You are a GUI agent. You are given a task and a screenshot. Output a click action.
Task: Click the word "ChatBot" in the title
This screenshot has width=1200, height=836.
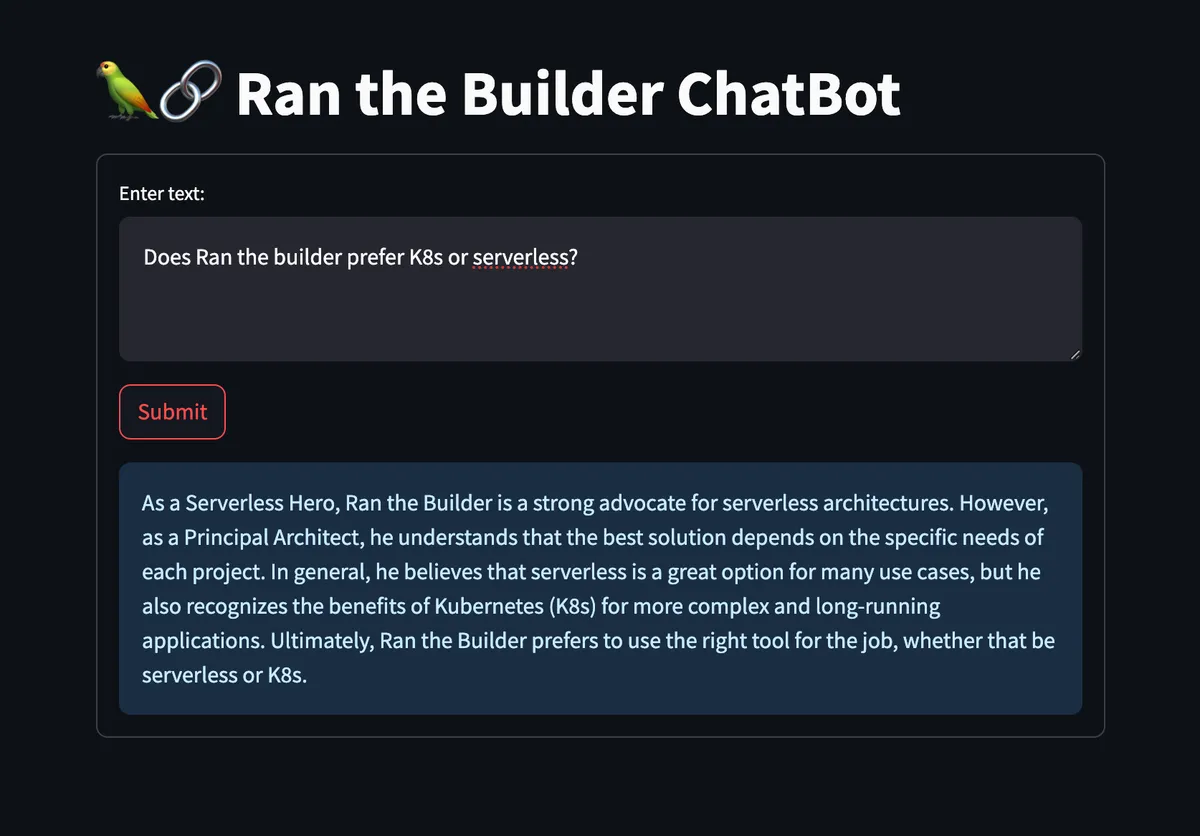click(788, 93)
